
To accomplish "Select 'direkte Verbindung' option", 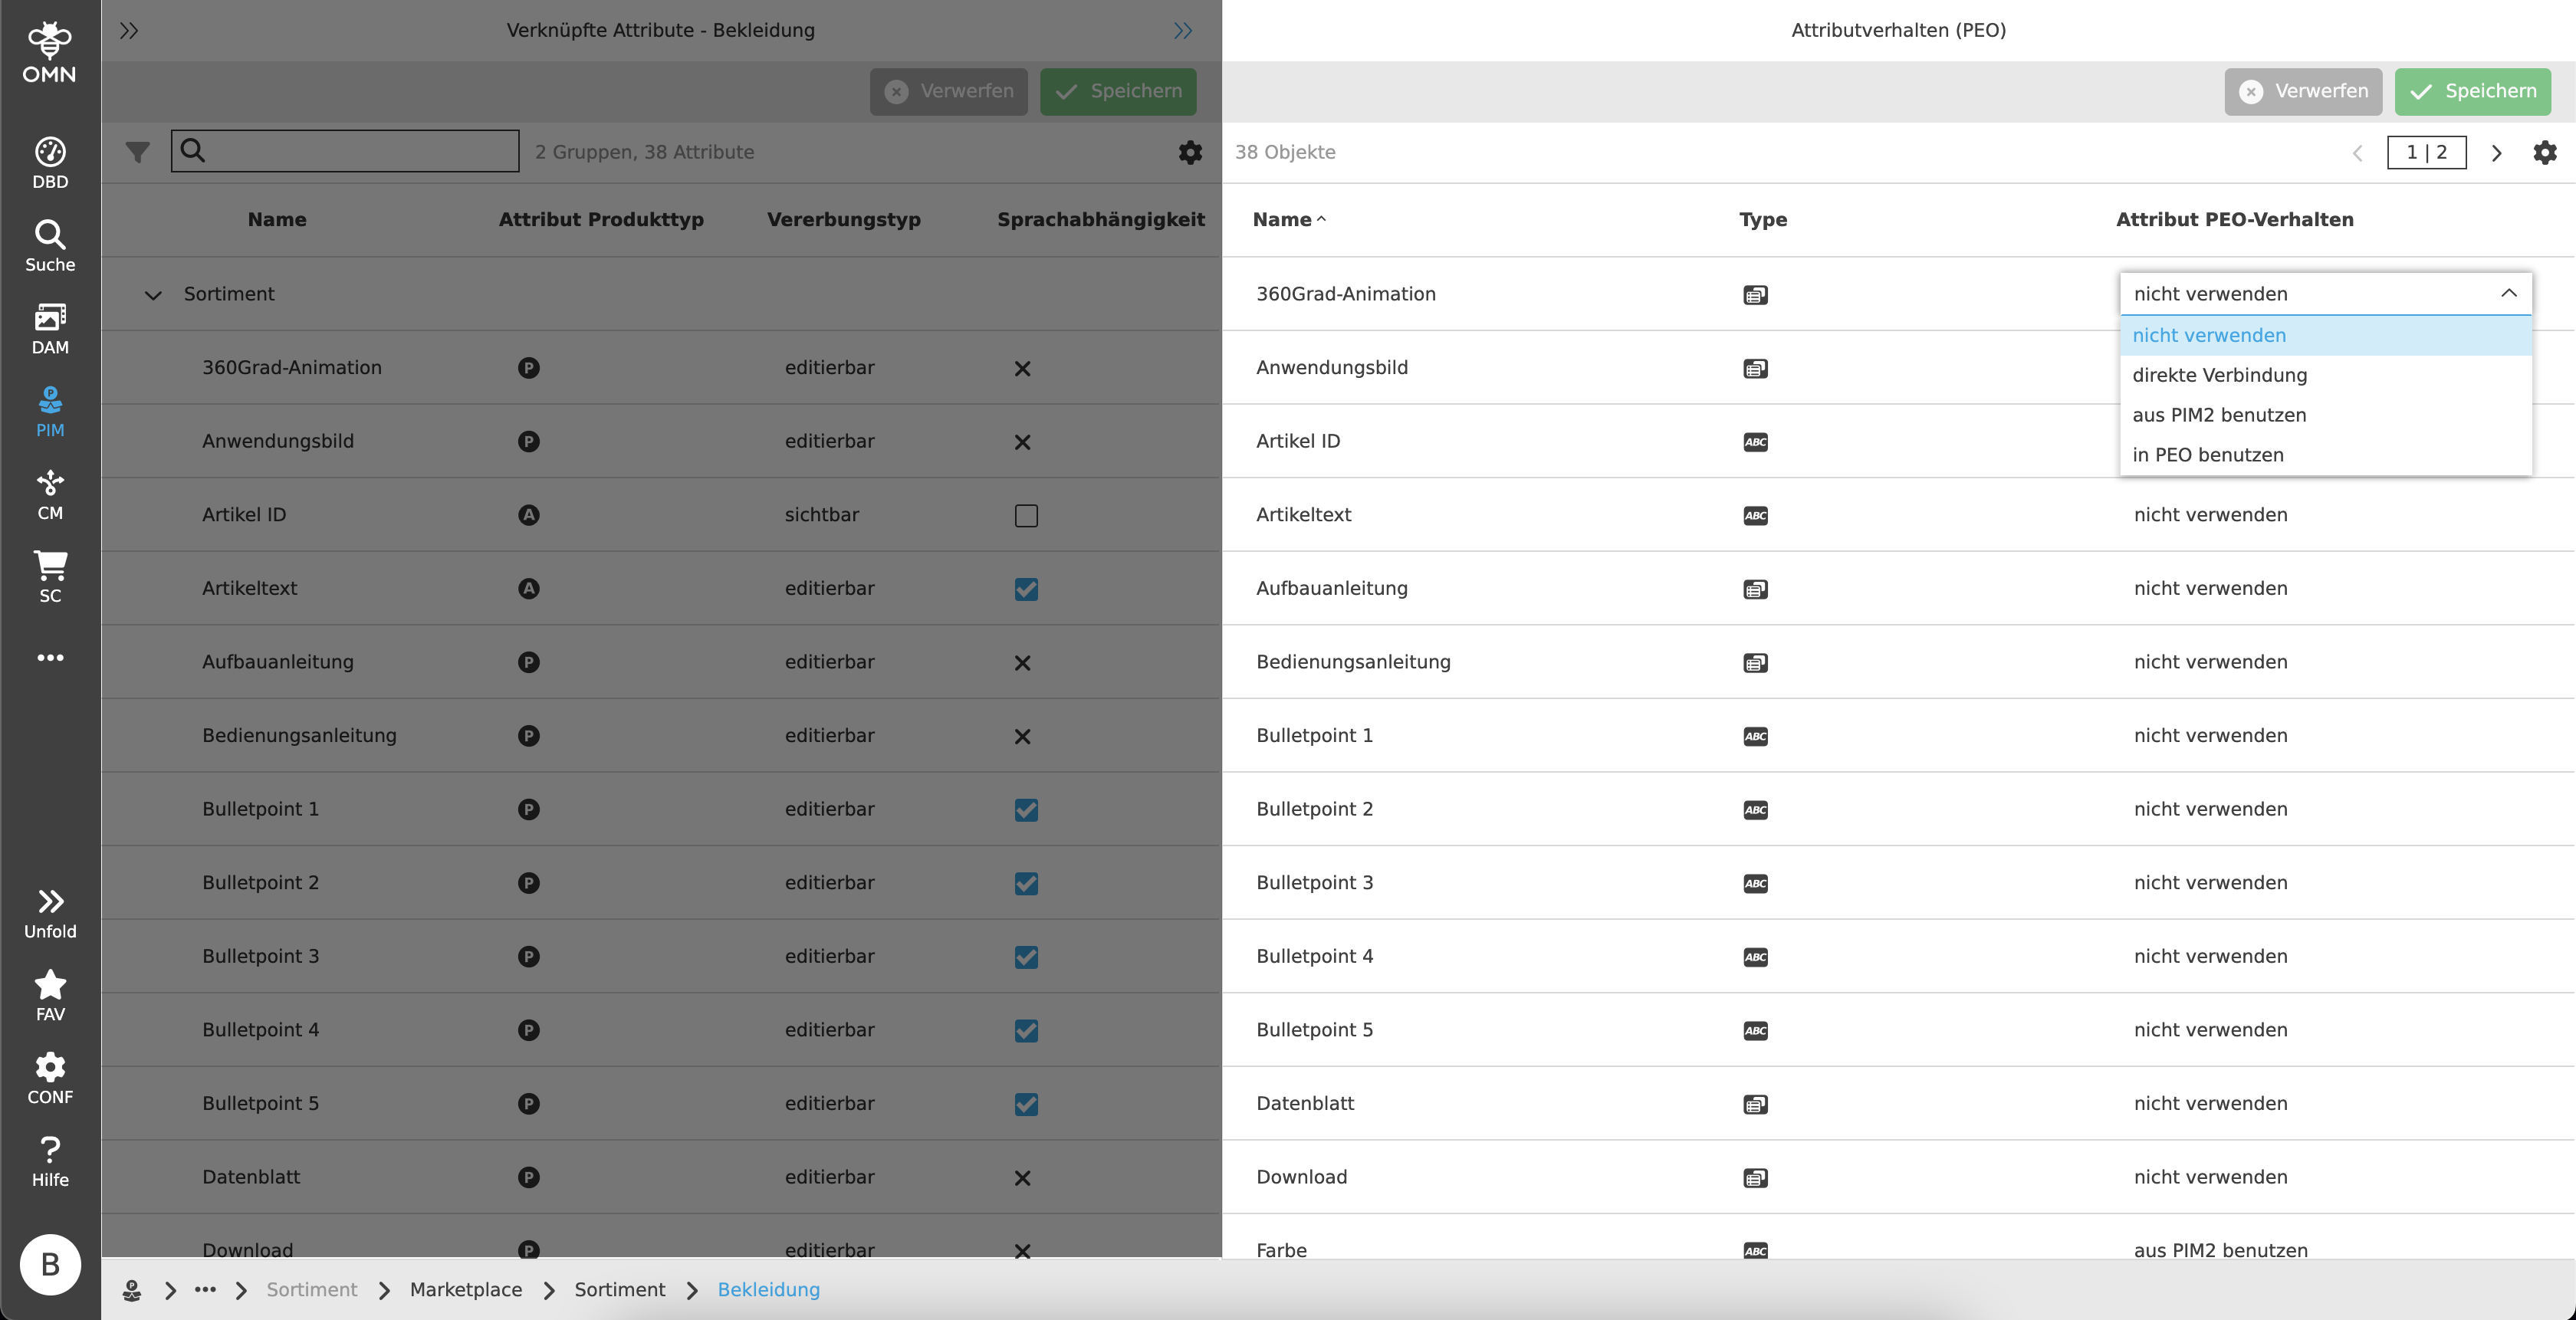I will point(2219,375).
